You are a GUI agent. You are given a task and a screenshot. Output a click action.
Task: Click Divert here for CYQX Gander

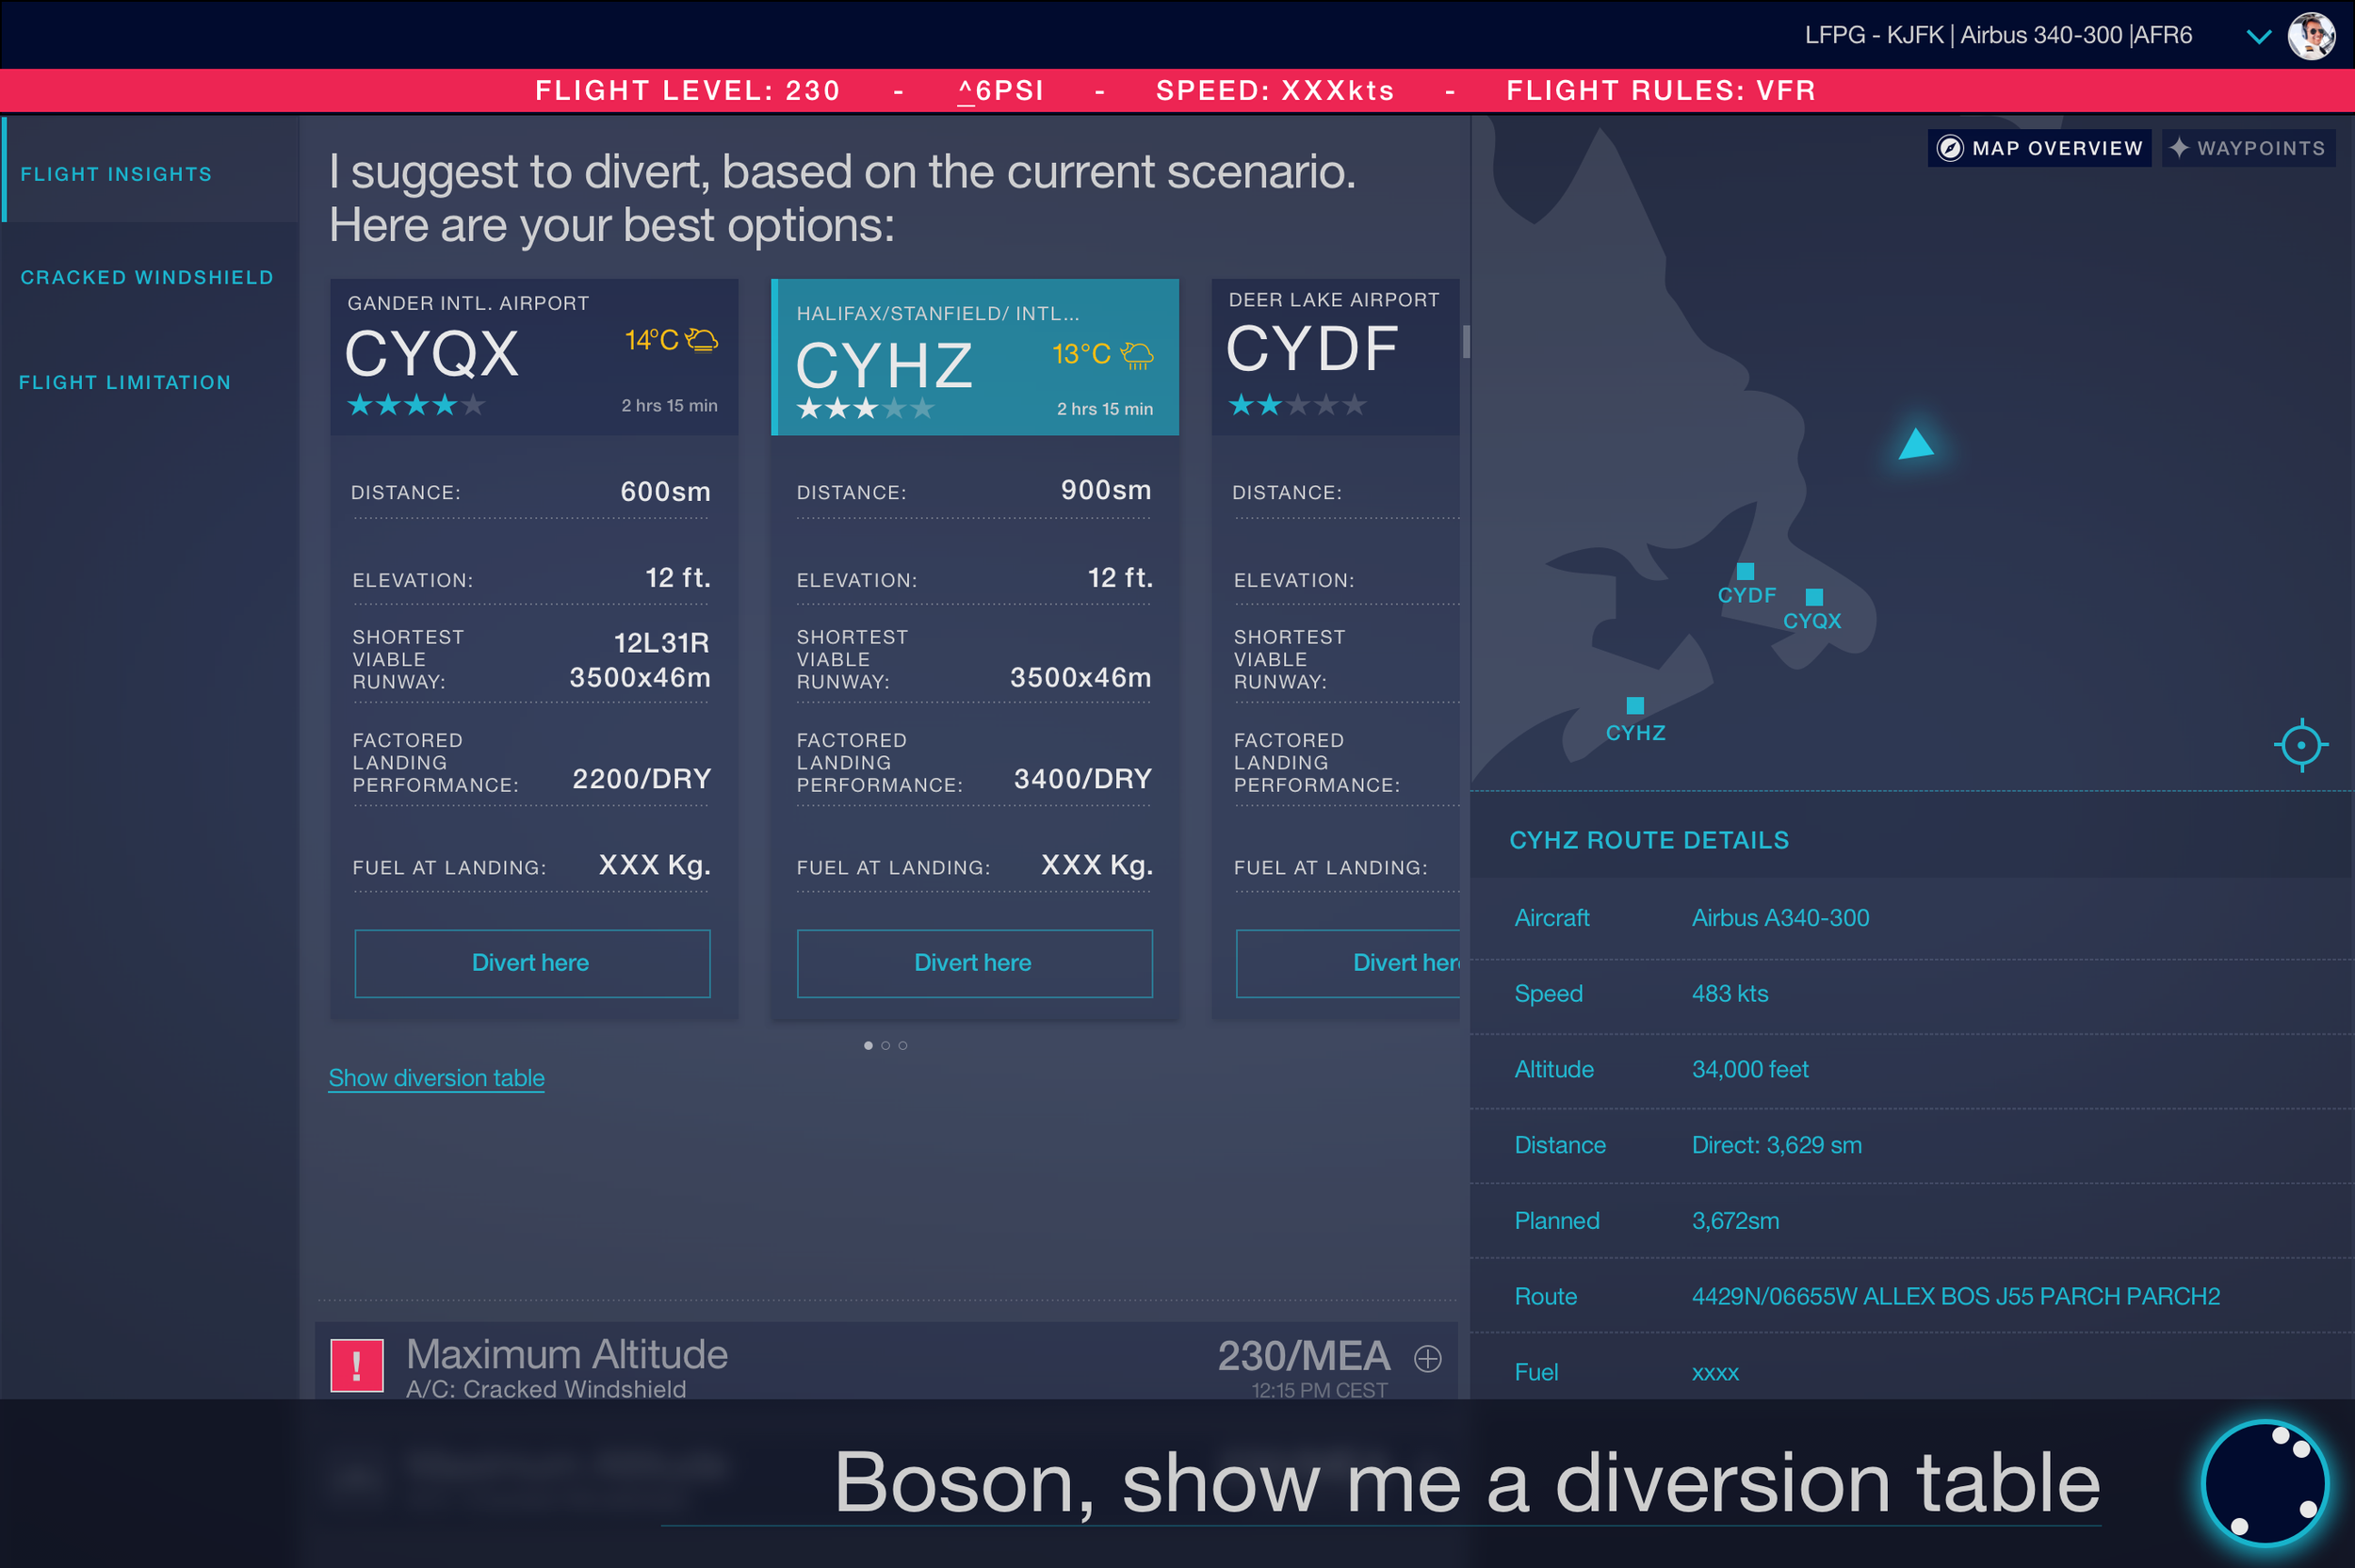(532, 963)
